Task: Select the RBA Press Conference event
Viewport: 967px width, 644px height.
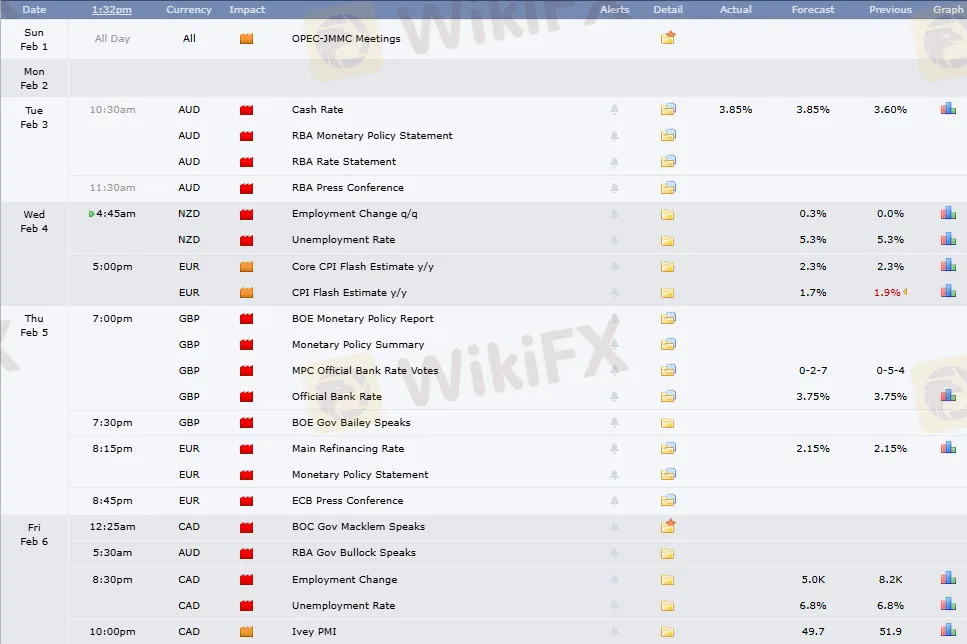Action: point(348,188)
